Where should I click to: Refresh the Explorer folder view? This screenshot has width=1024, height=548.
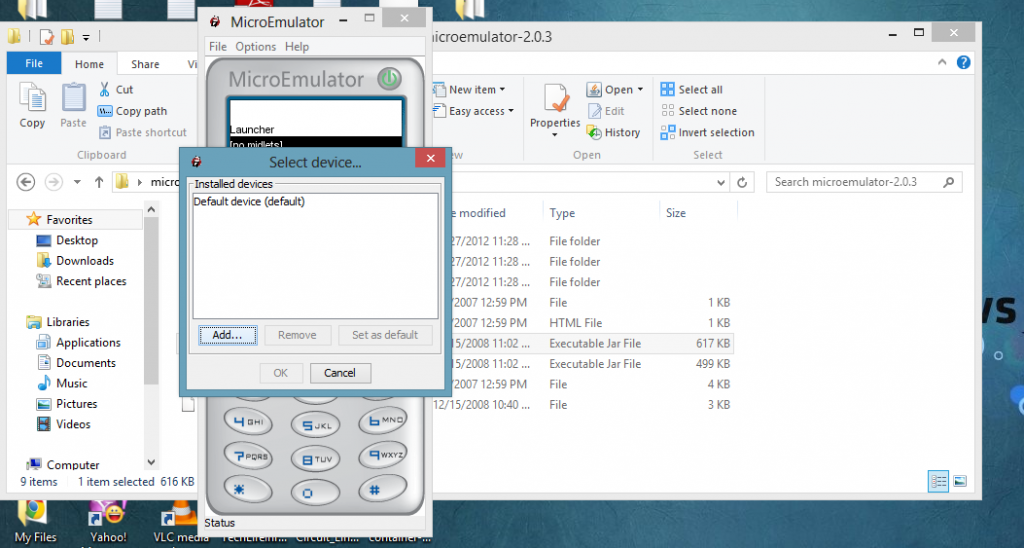742,183
